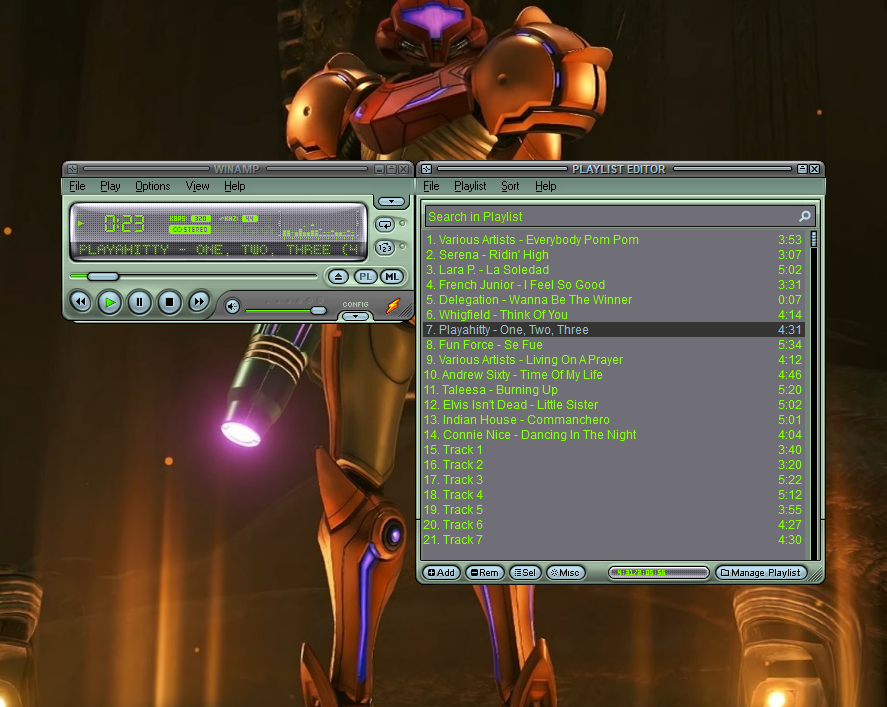This screenshot has width=887, height=707.
Task: Open Help menu in Winamp main window
Action: pyautogui.click(x=235, y=186)
